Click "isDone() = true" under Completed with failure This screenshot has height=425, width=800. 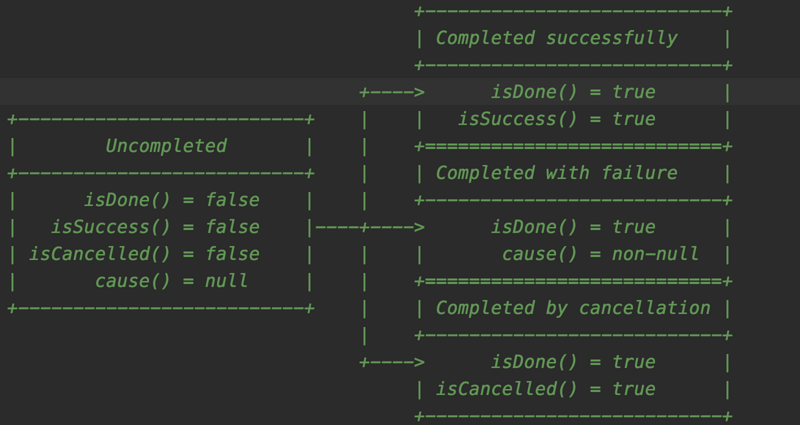573,227
